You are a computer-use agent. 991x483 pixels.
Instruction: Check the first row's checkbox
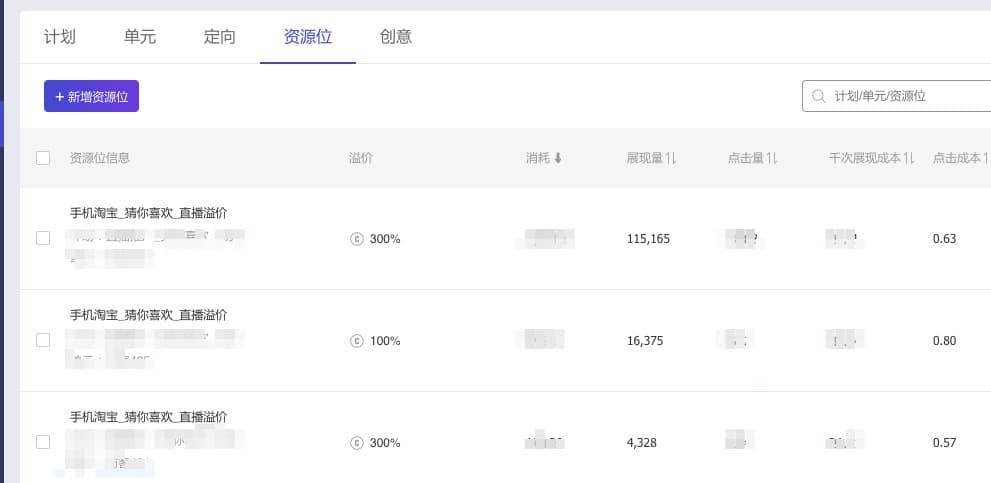[x=43, y=239]
